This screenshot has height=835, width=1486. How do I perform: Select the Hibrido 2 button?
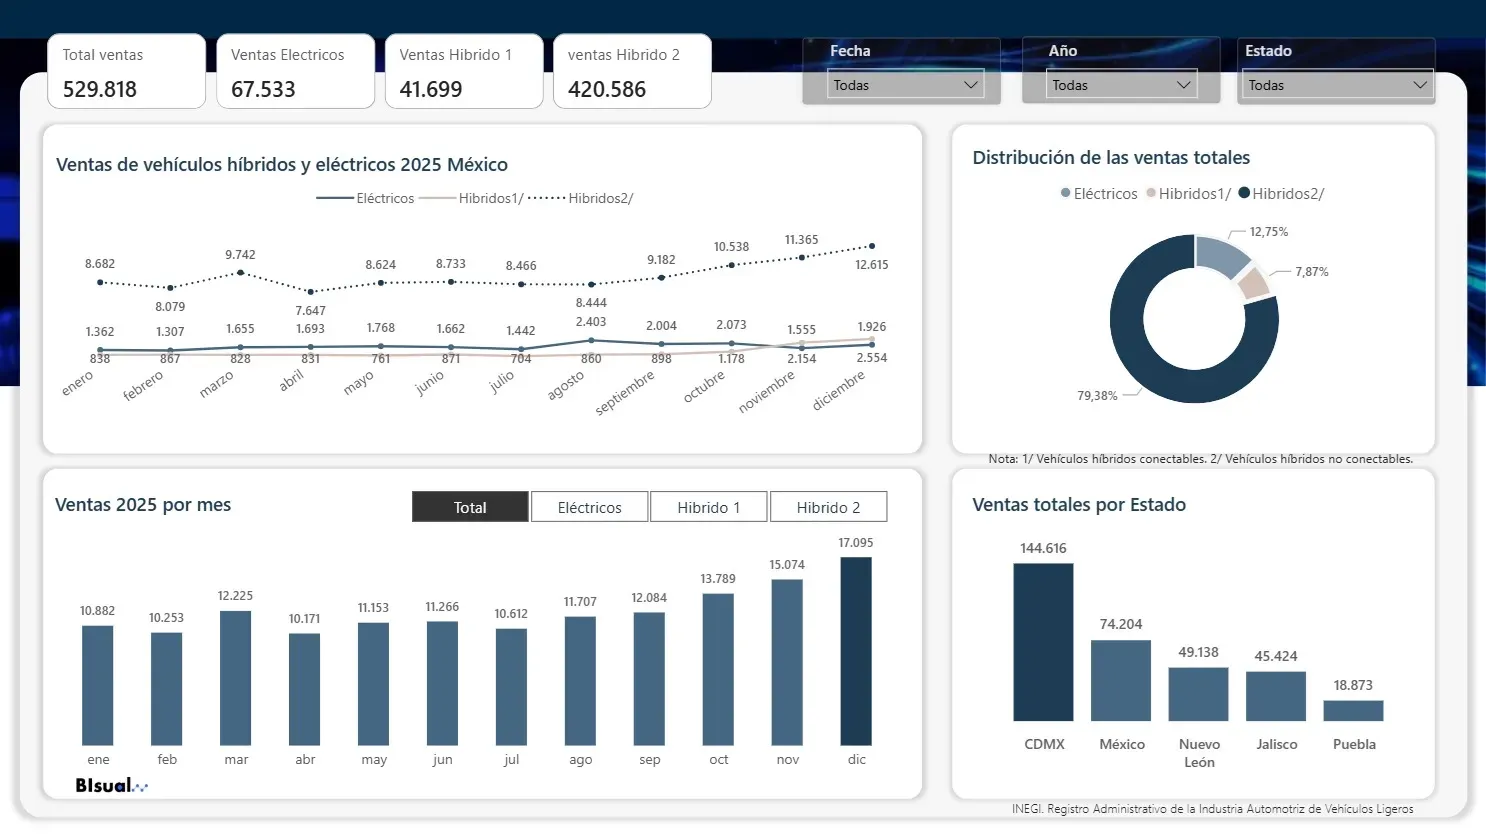(828, 506)
